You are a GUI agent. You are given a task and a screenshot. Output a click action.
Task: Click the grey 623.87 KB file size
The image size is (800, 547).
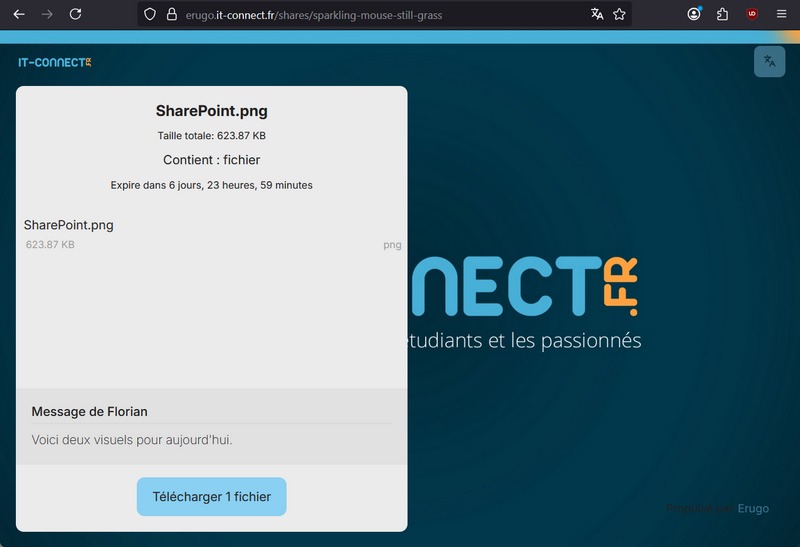click(50, 244)
